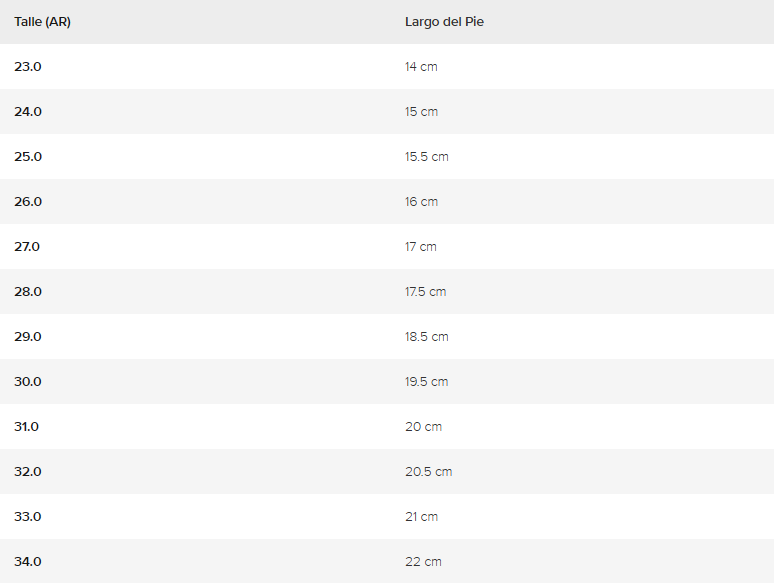The image size is (774, 583).
Task: Select size 33.0 row label
Action: pos(28,517)
